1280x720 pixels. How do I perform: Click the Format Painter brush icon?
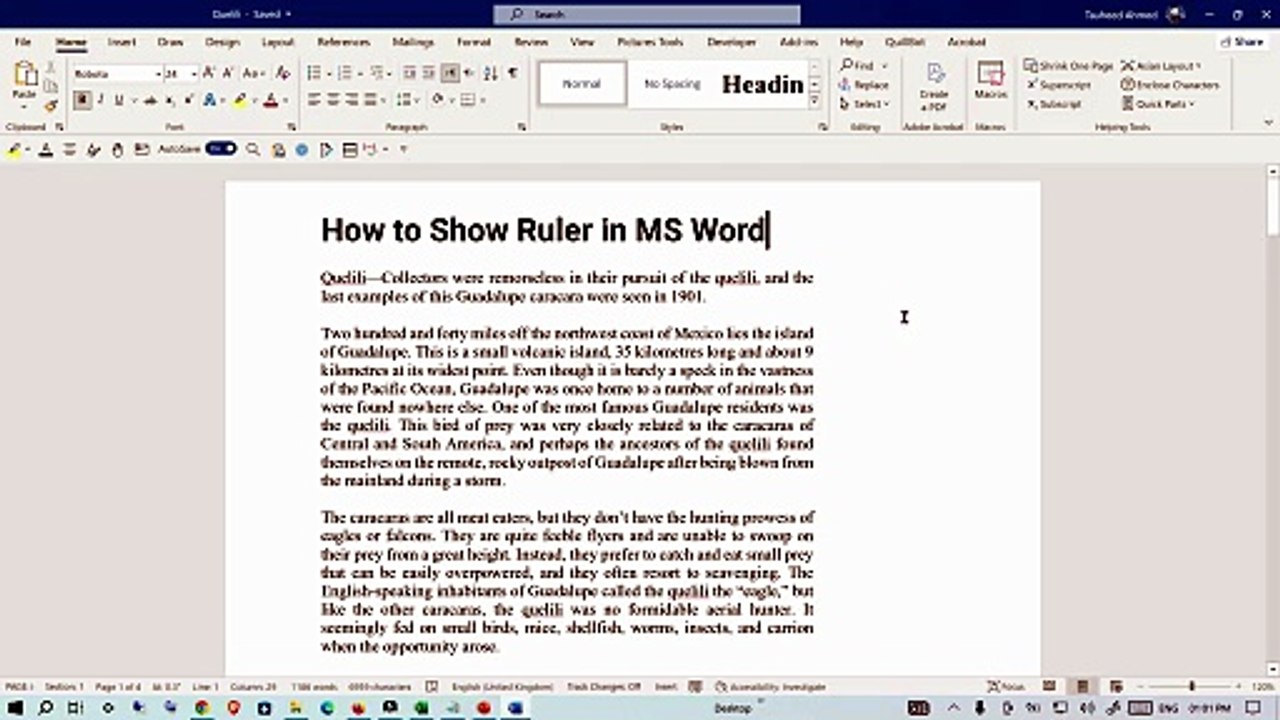click(51, 105)
